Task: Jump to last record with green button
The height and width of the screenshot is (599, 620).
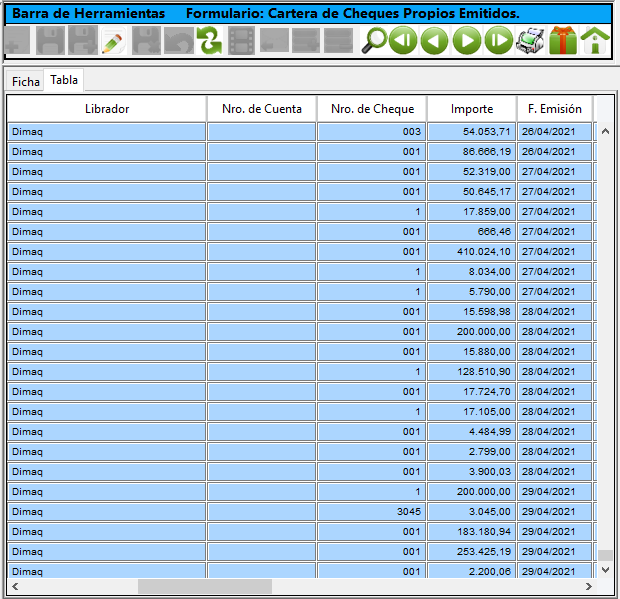Action: [499, 40]
